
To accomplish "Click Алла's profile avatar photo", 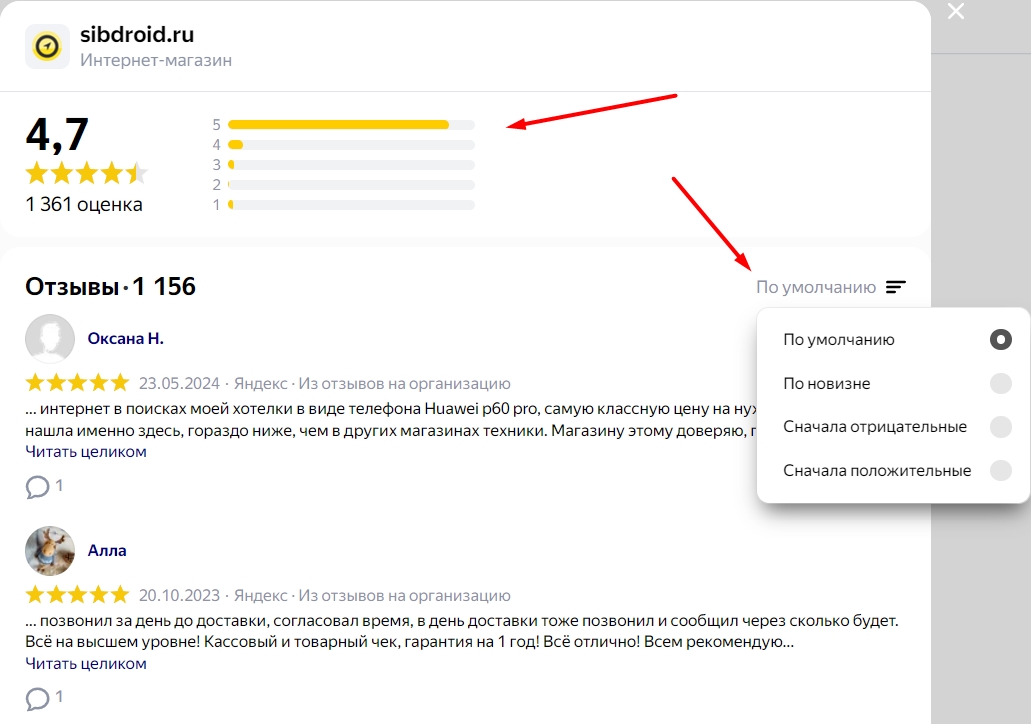I will point(50,551).
